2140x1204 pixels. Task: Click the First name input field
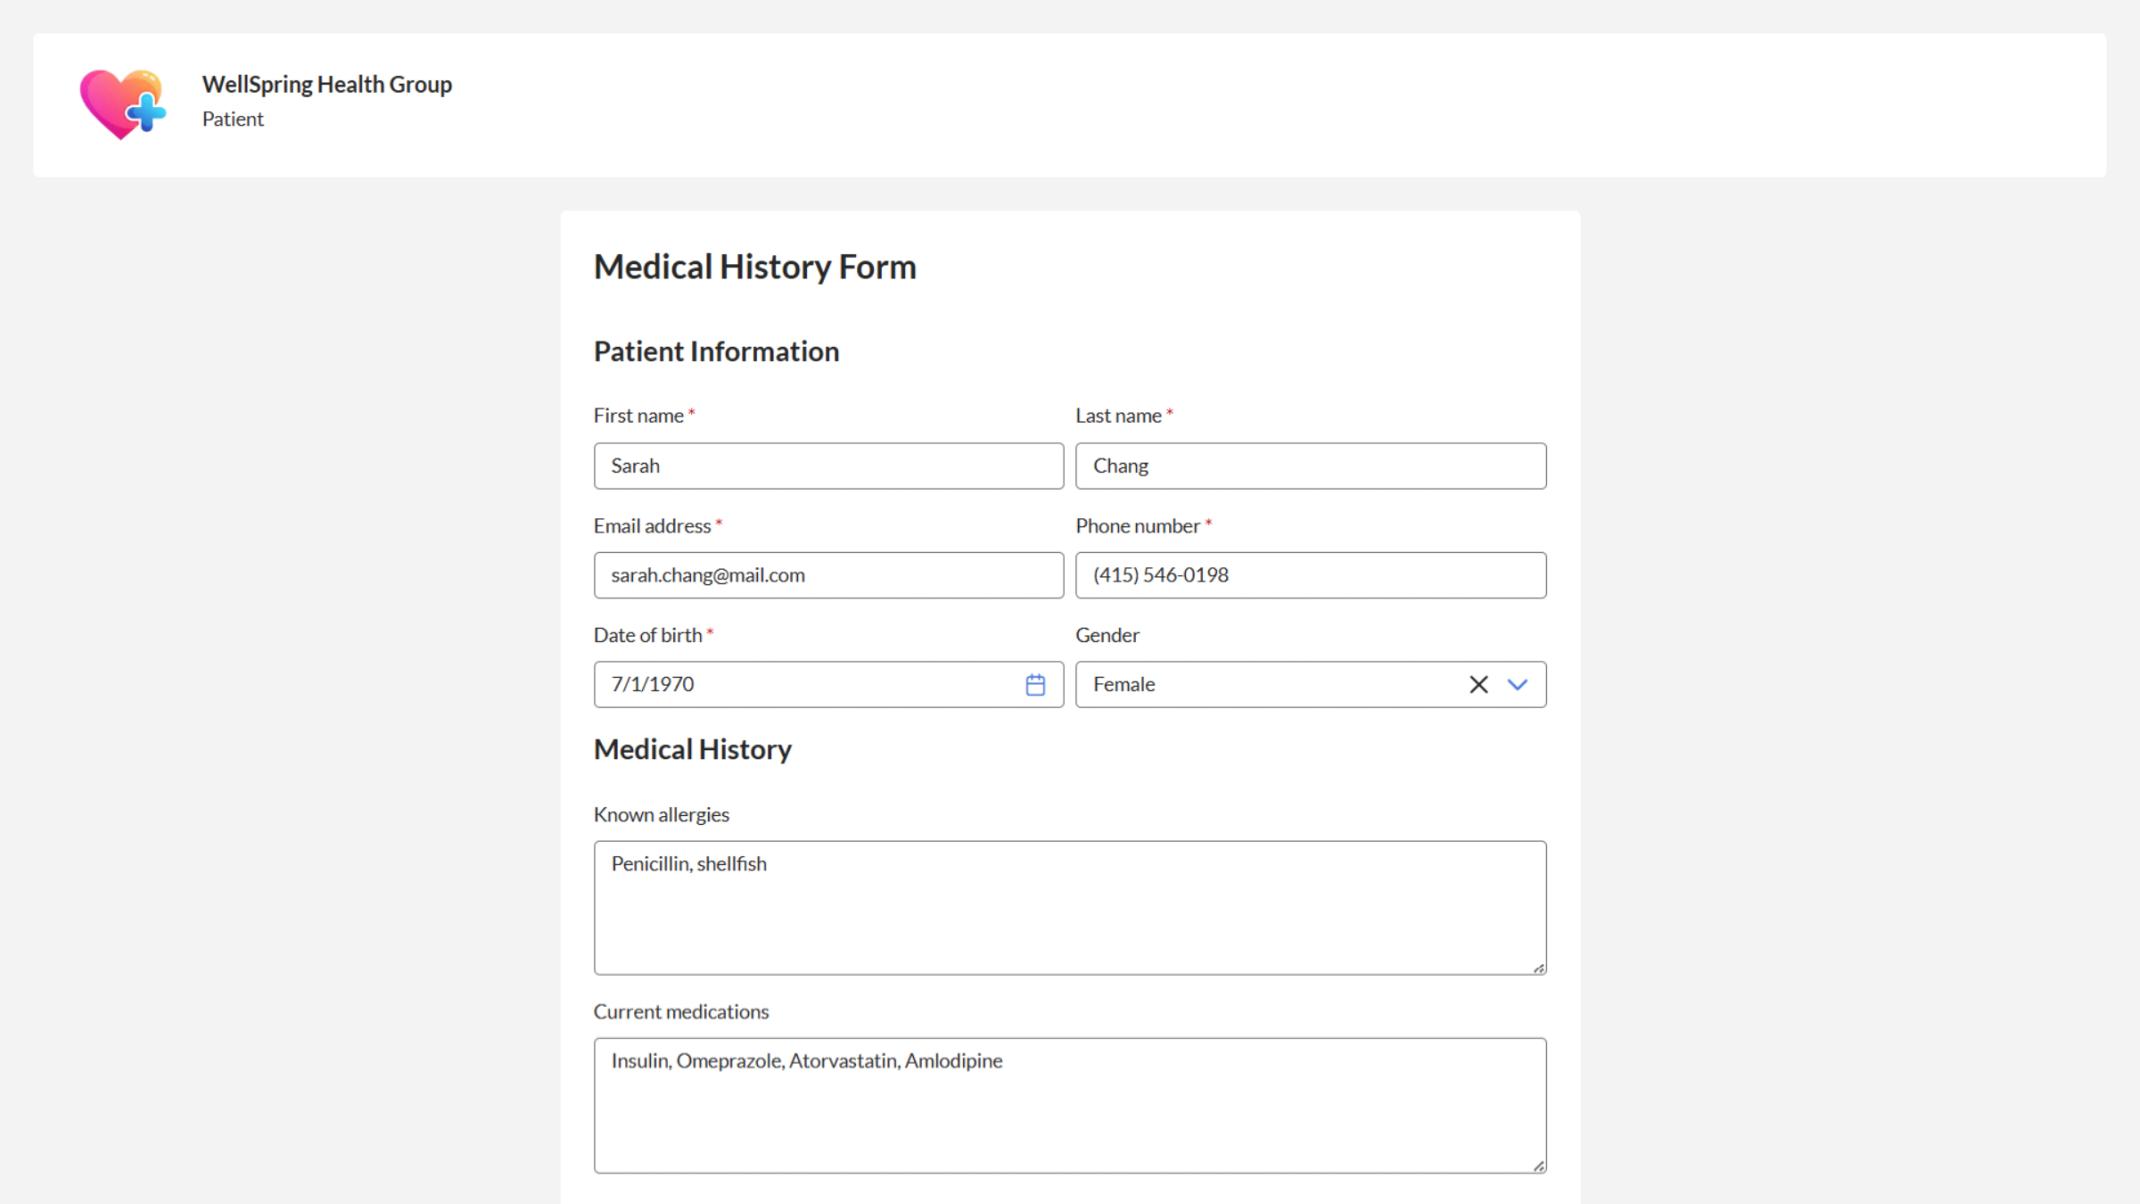(x=828, y=466)
